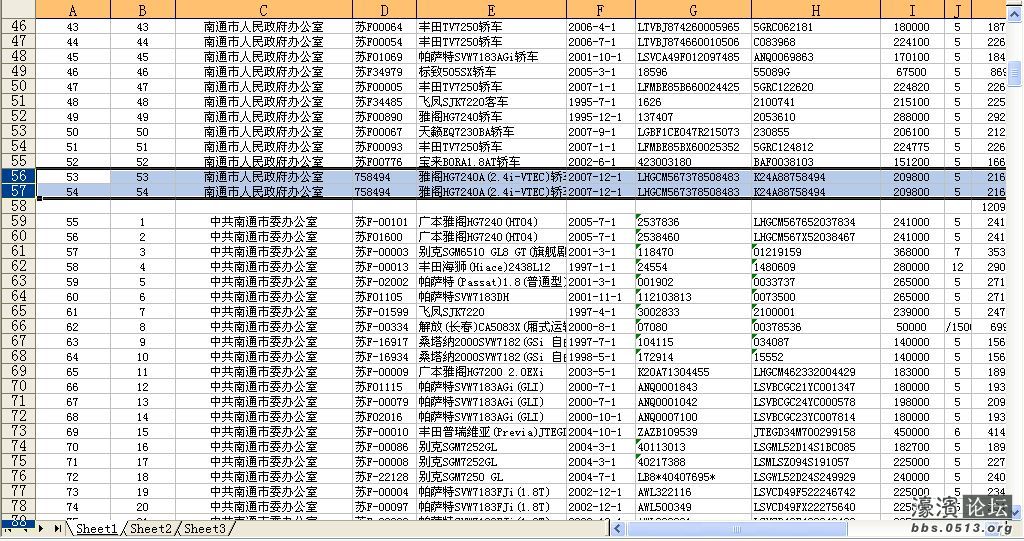1024x541 pixels.
Task: Switch to the Sheet3 tab
Action: point(205,529)
